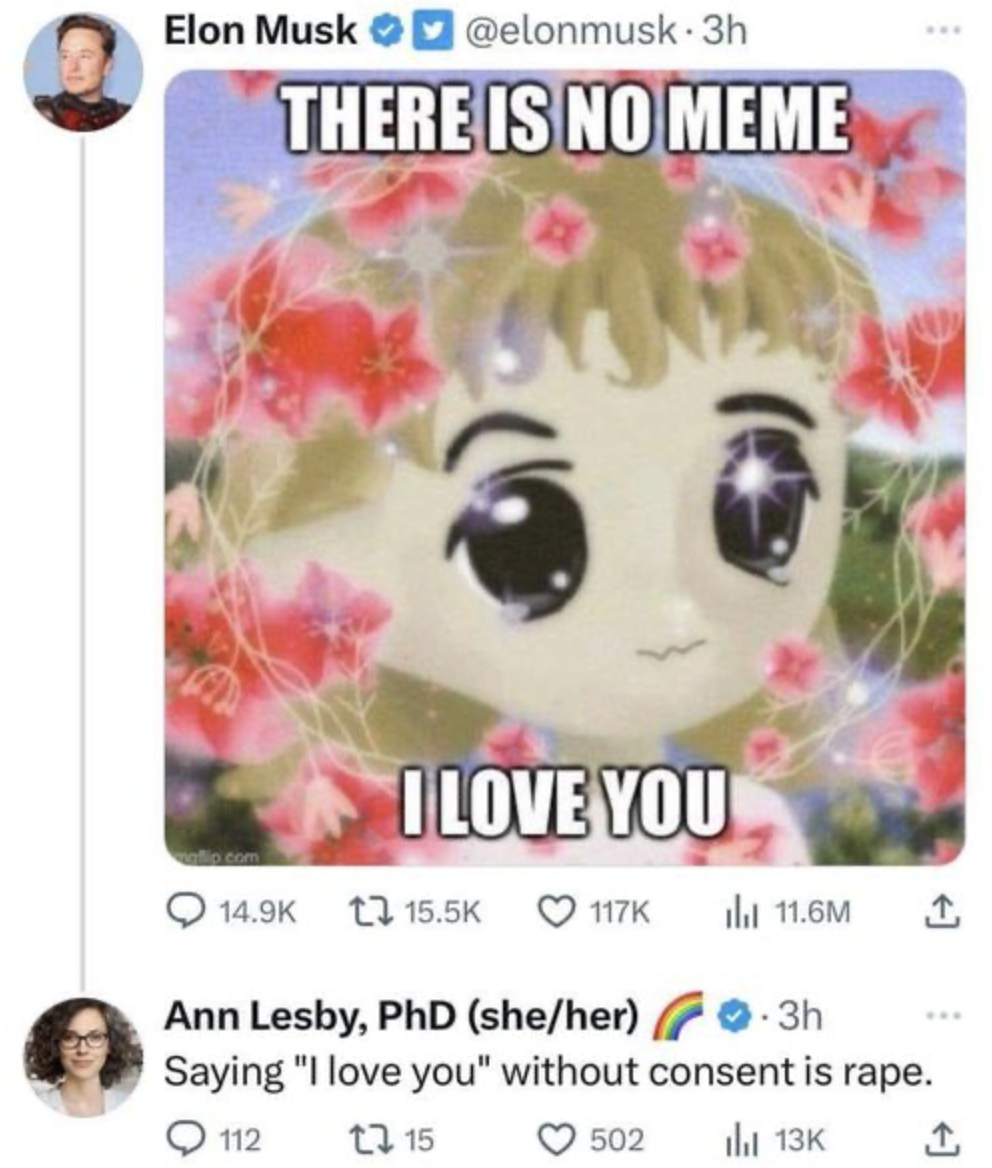Viewport: 992px width, 1168px height.
Task: Open the top tweet author's profile picture
Action: coord(83,72)
